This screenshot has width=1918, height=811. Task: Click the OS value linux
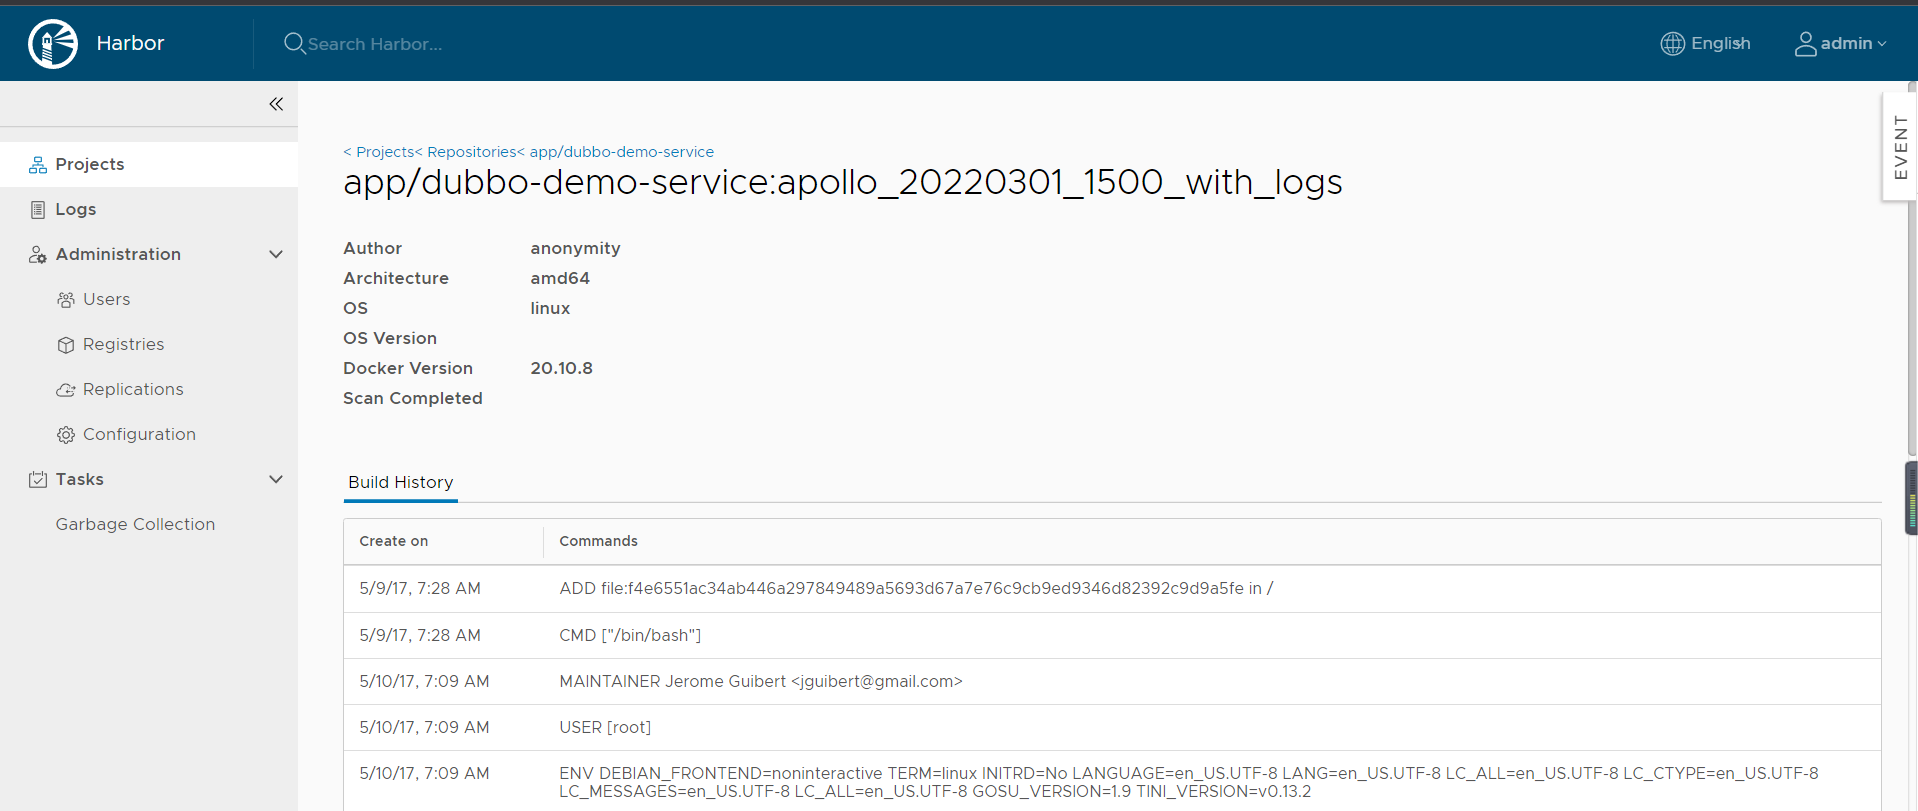point(550,308)
